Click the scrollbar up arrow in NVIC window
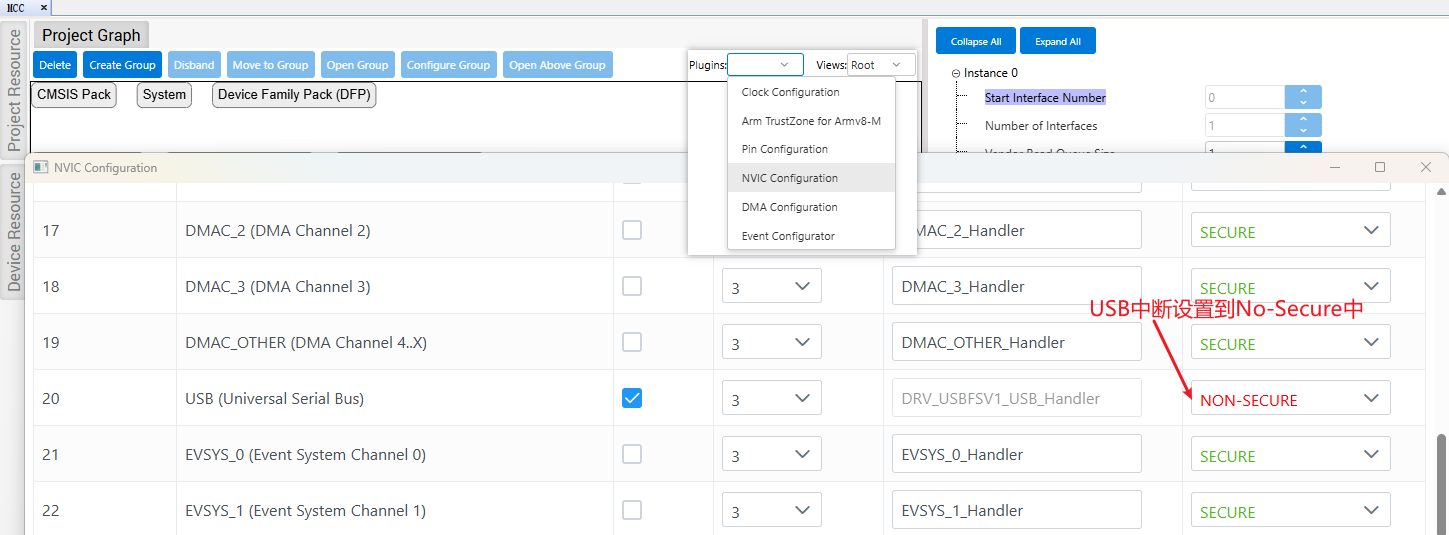Screen dimensions: 1449x535 (1441, 191)
